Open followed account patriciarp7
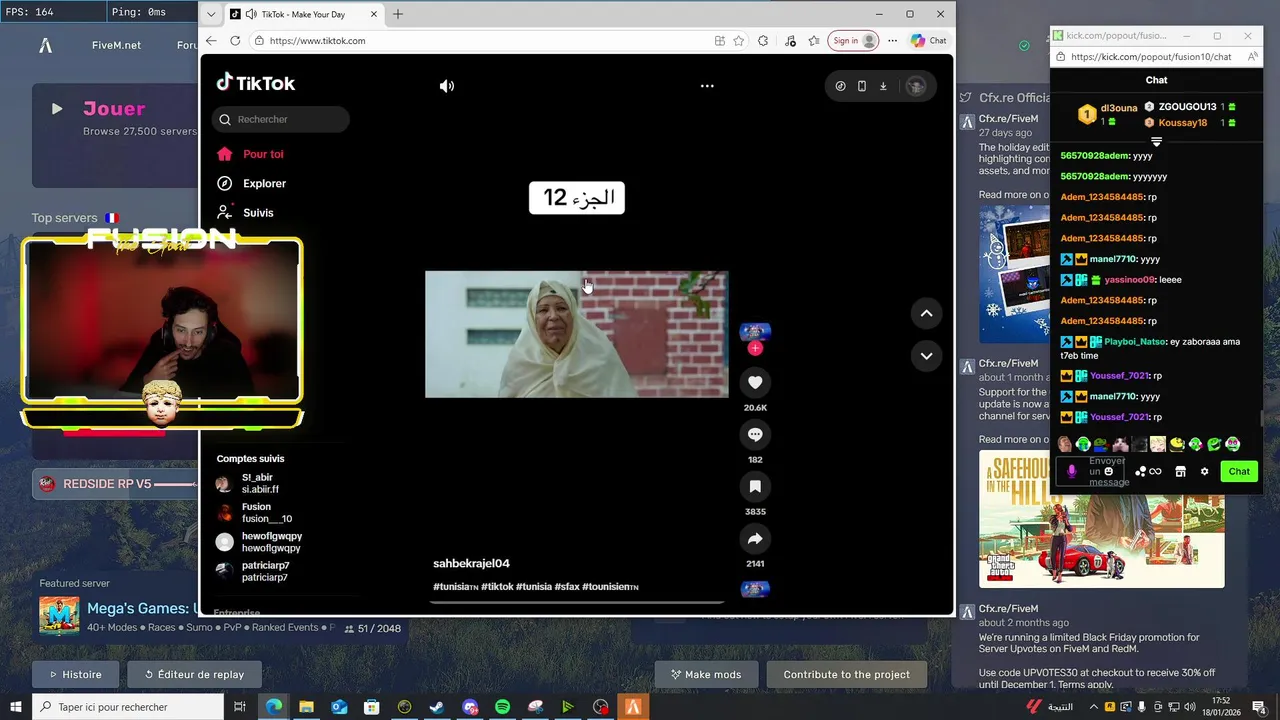Screen dimensions: 1280x720 point(253,571)
